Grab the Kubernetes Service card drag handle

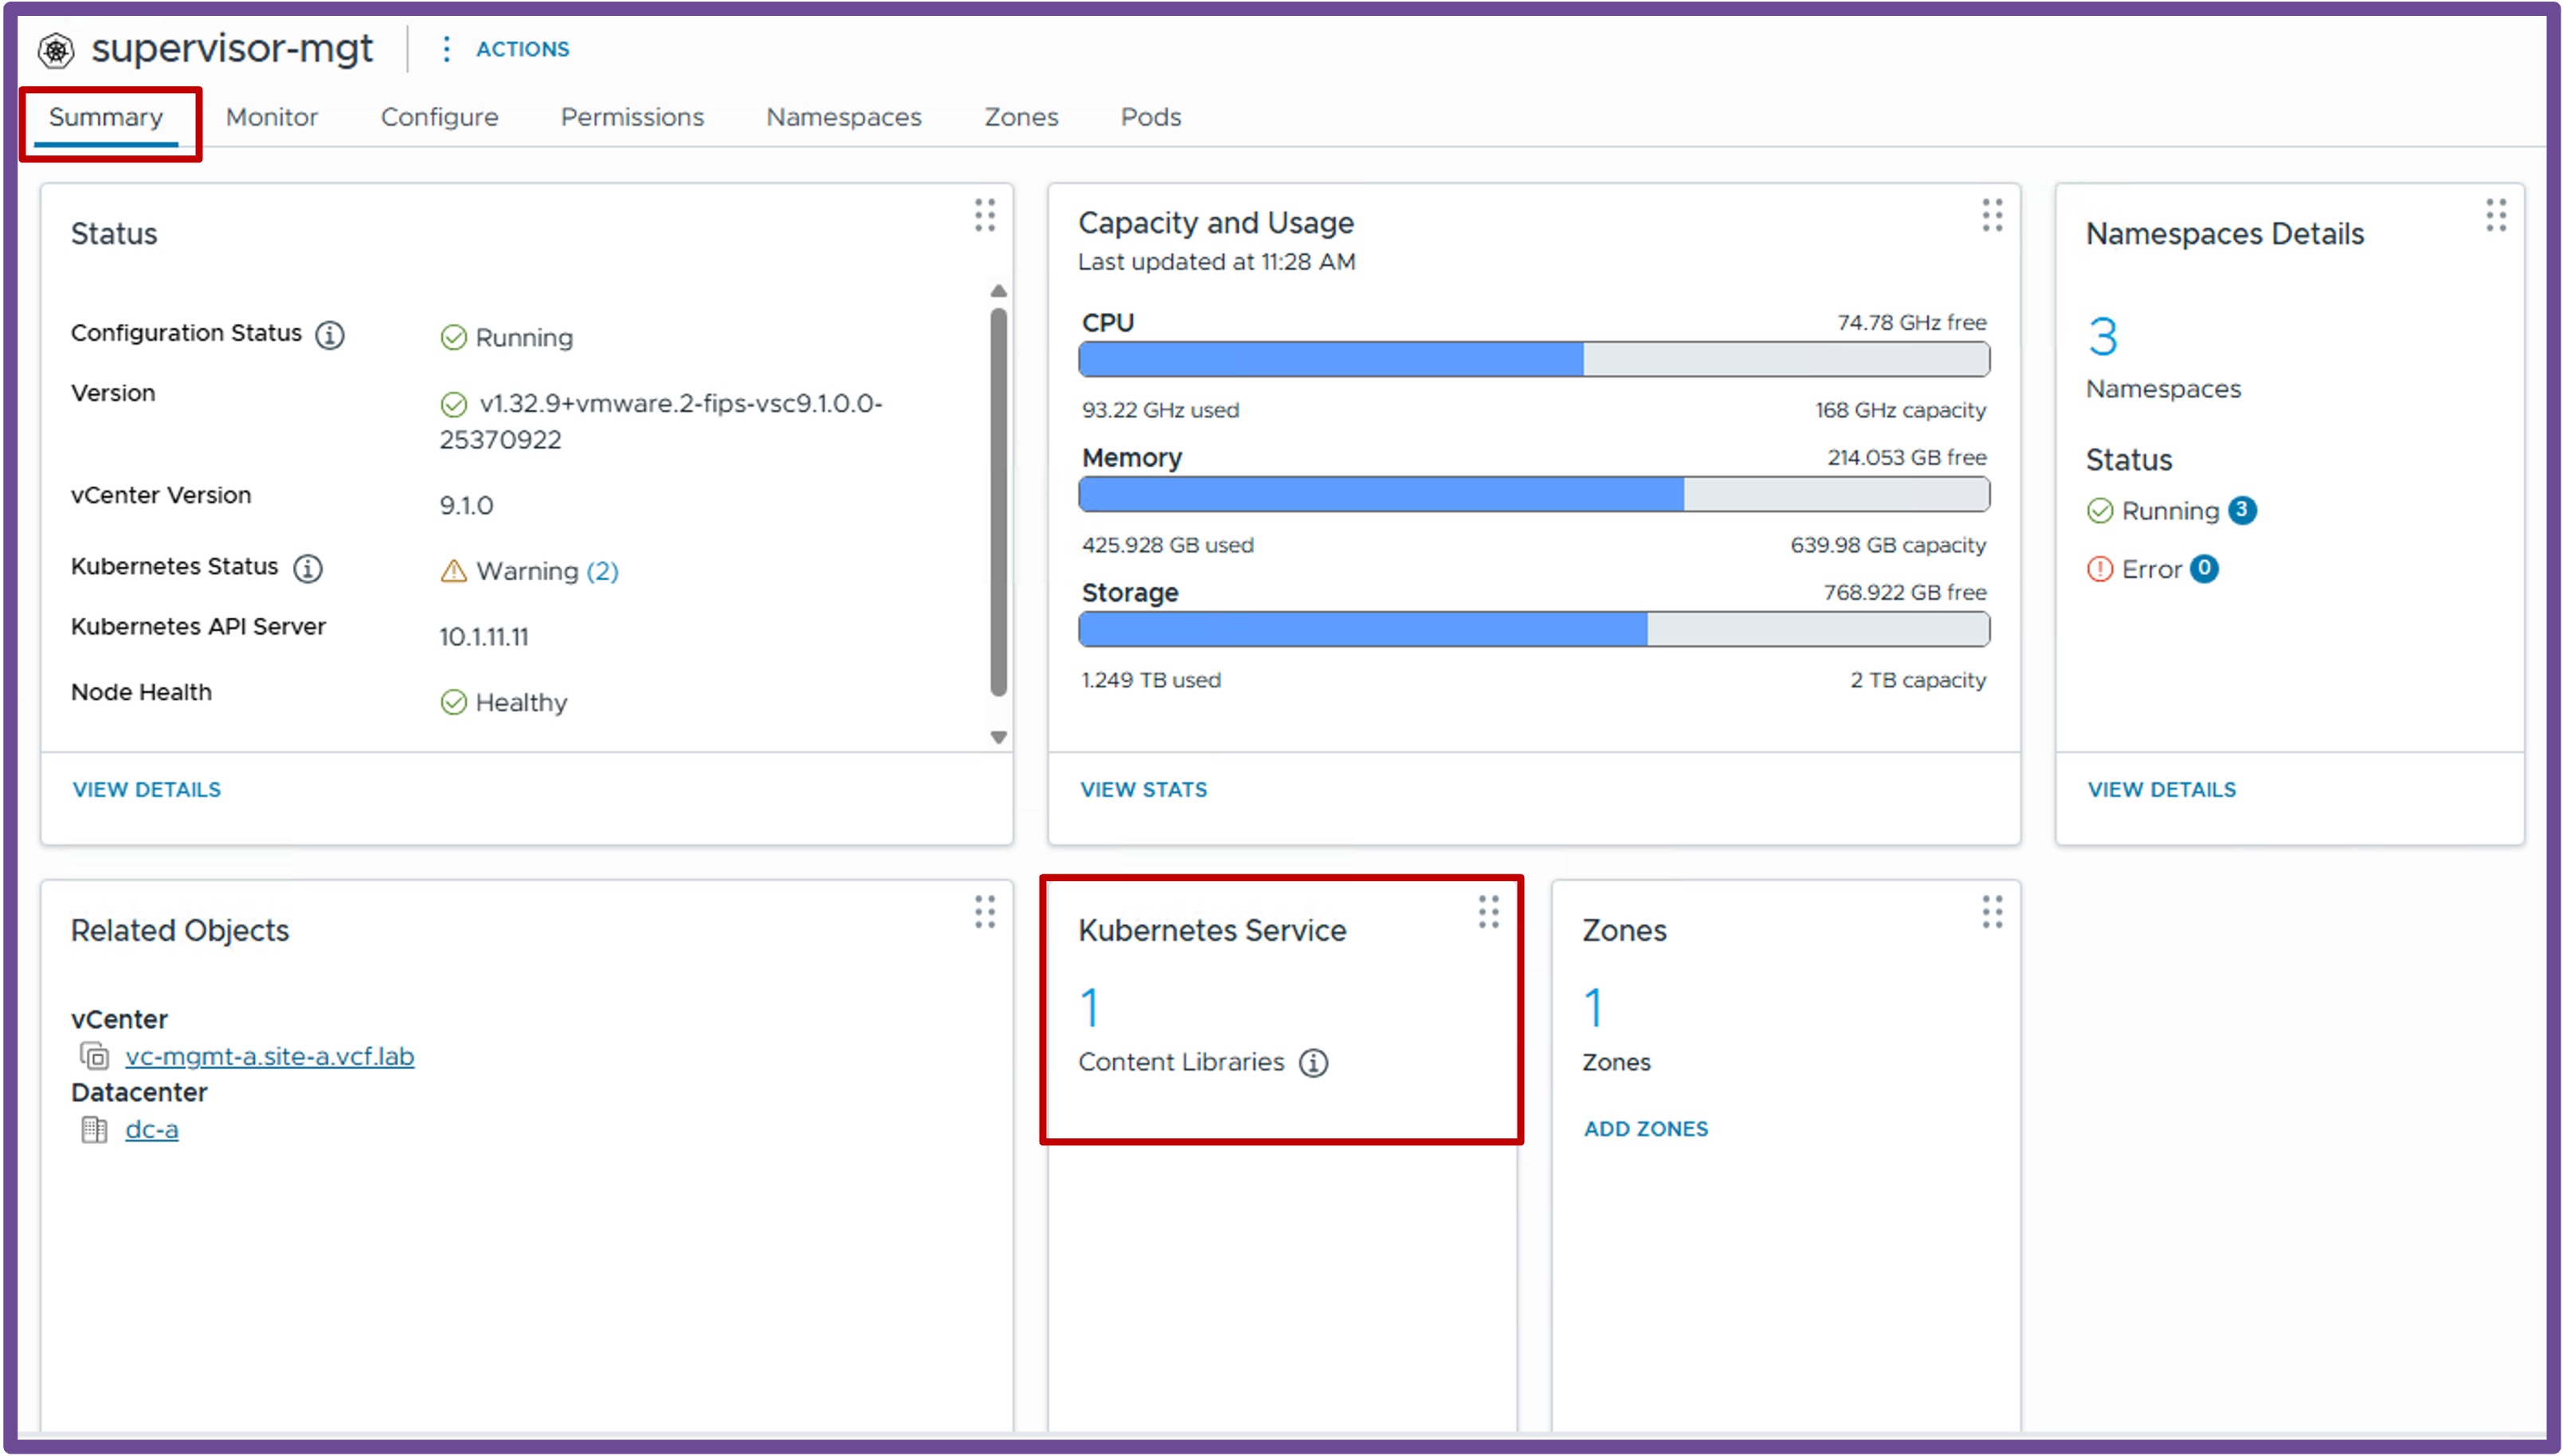tap(1489, 912)
